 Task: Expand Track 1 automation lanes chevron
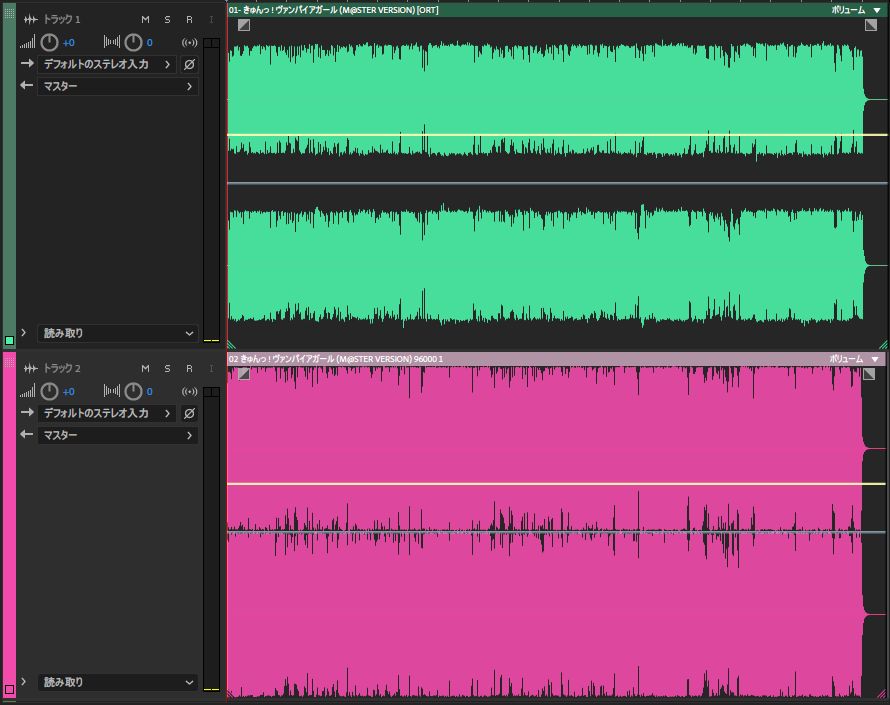click(23, 333)
